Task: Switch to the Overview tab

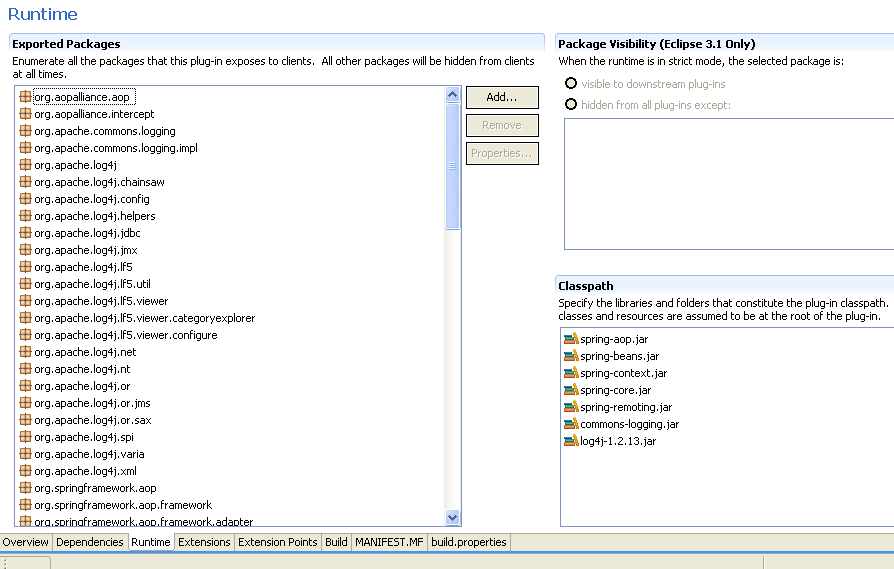Action: tap(26, 542)
